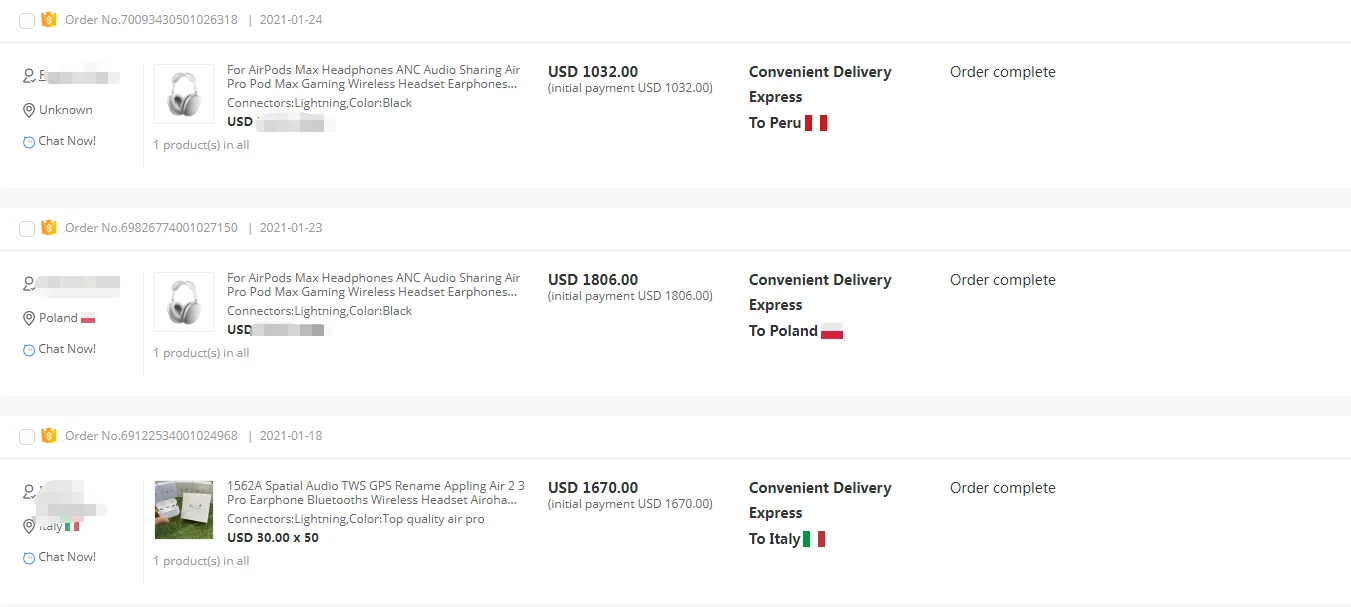Click order number 69826774001027150
The width and height of the screenshot is (1351, 607).
tap(151, 228)
